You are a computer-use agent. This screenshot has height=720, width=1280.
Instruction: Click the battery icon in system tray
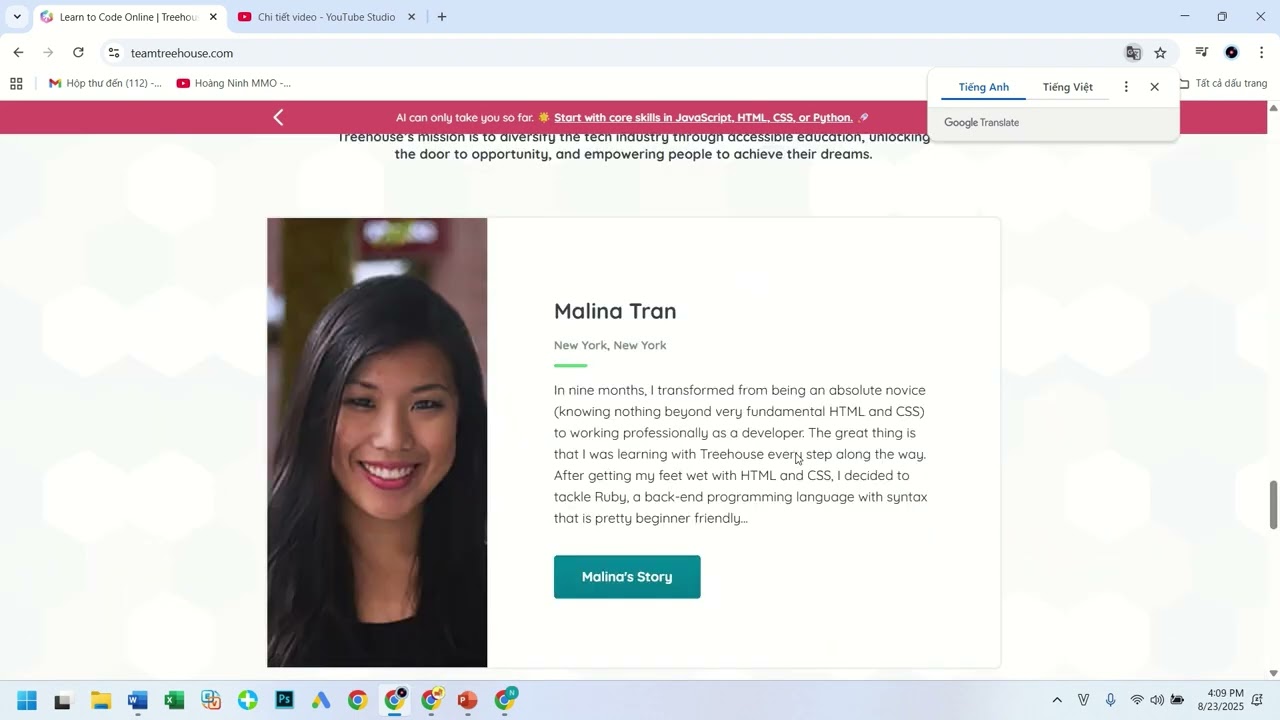click(1178, 700)
